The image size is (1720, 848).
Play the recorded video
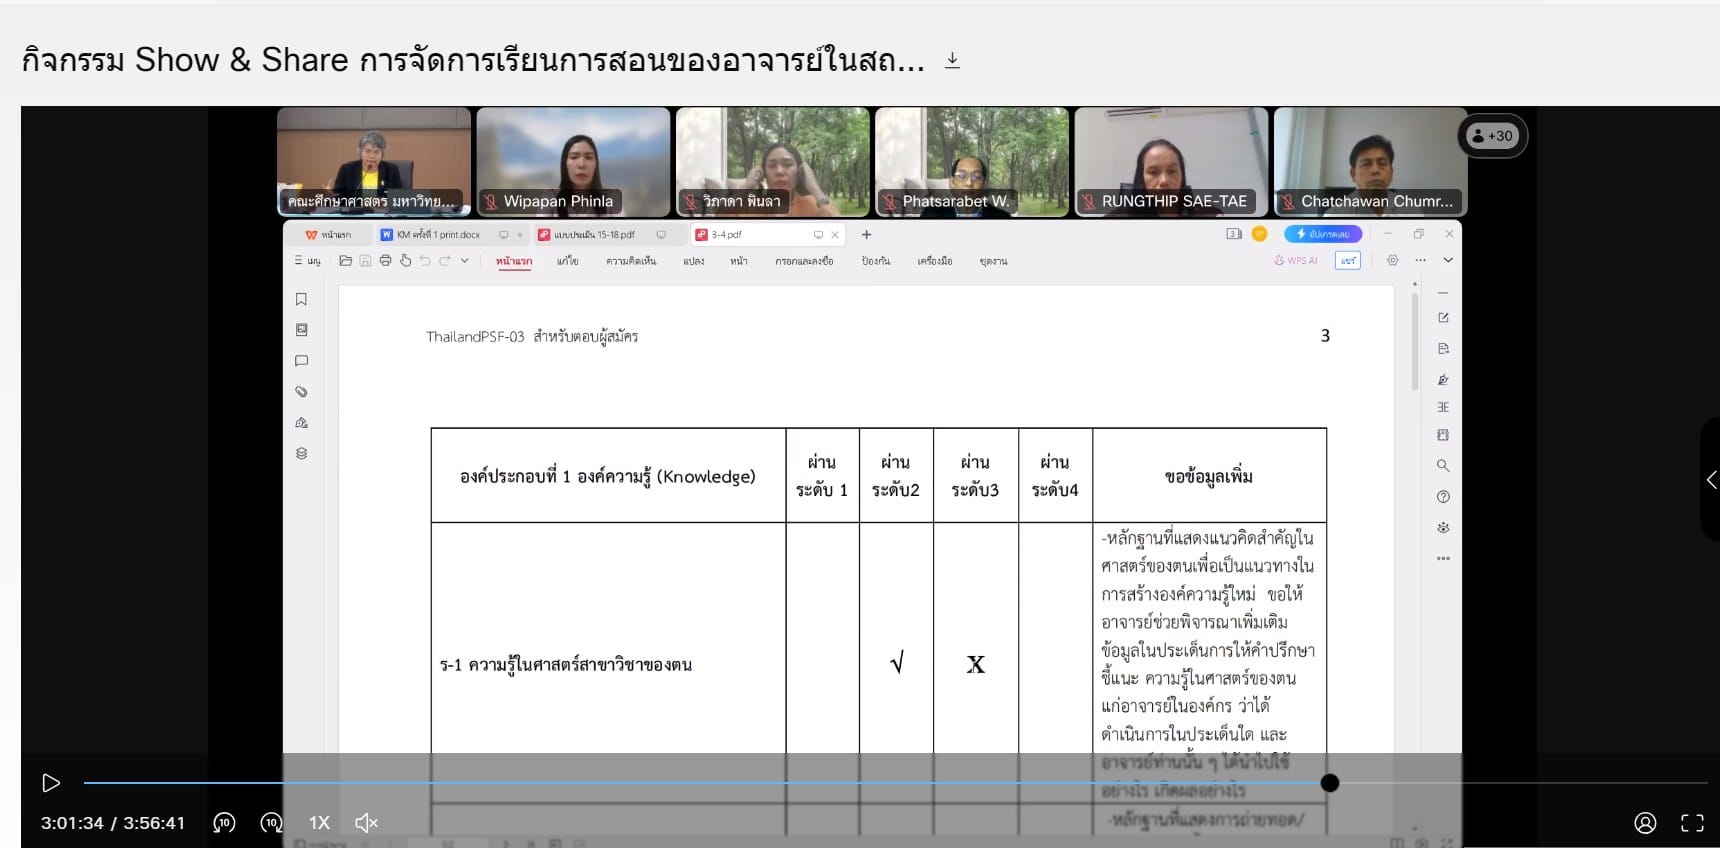pyautogui.click(x=51, y=783)
